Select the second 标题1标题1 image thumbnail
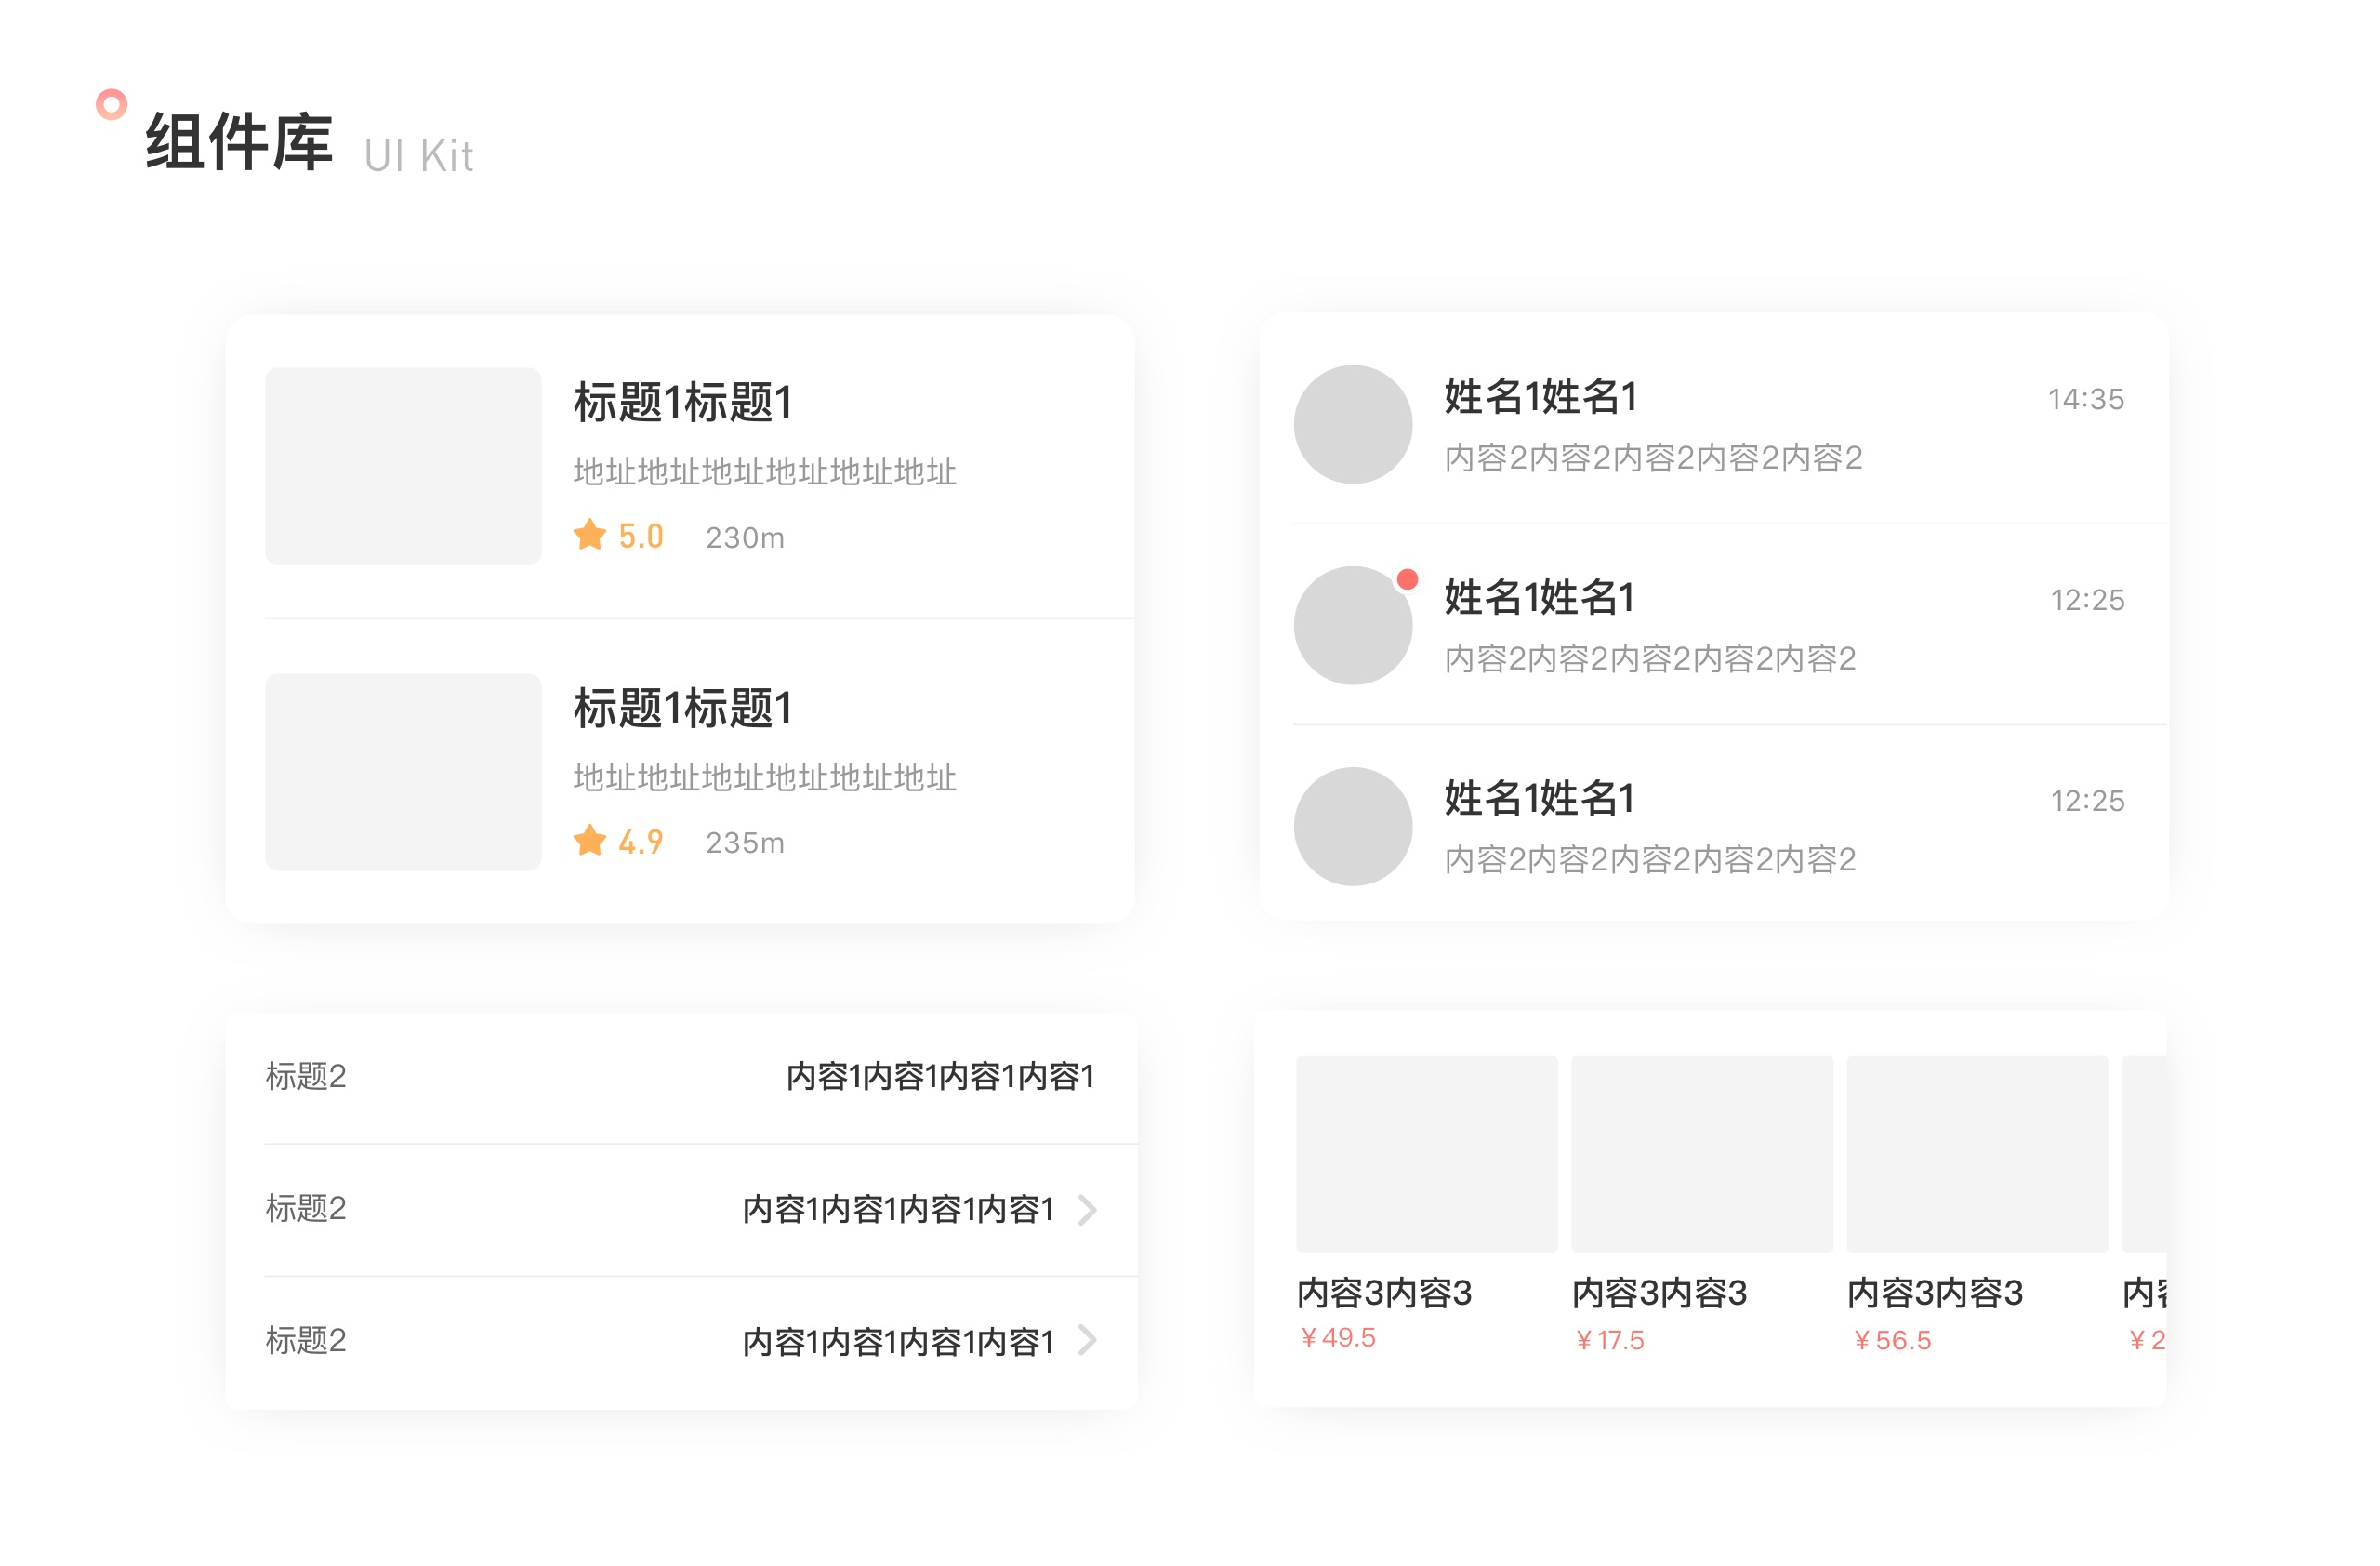Viewport: 2380px width, 1566px height. point(403,771)
